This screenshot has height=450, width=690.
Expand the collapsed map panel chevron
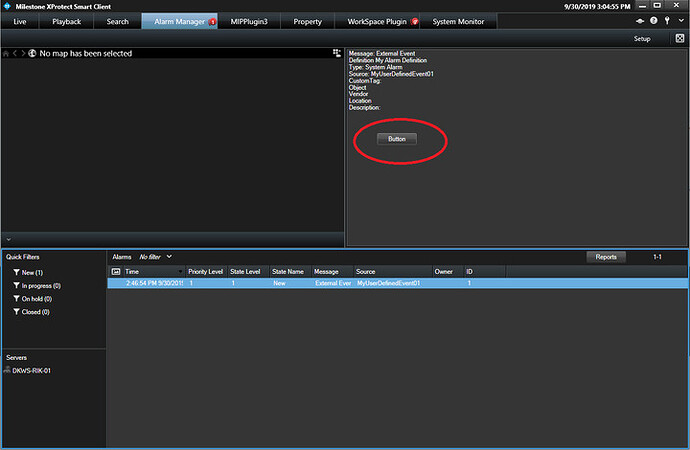tap(7, 239)
